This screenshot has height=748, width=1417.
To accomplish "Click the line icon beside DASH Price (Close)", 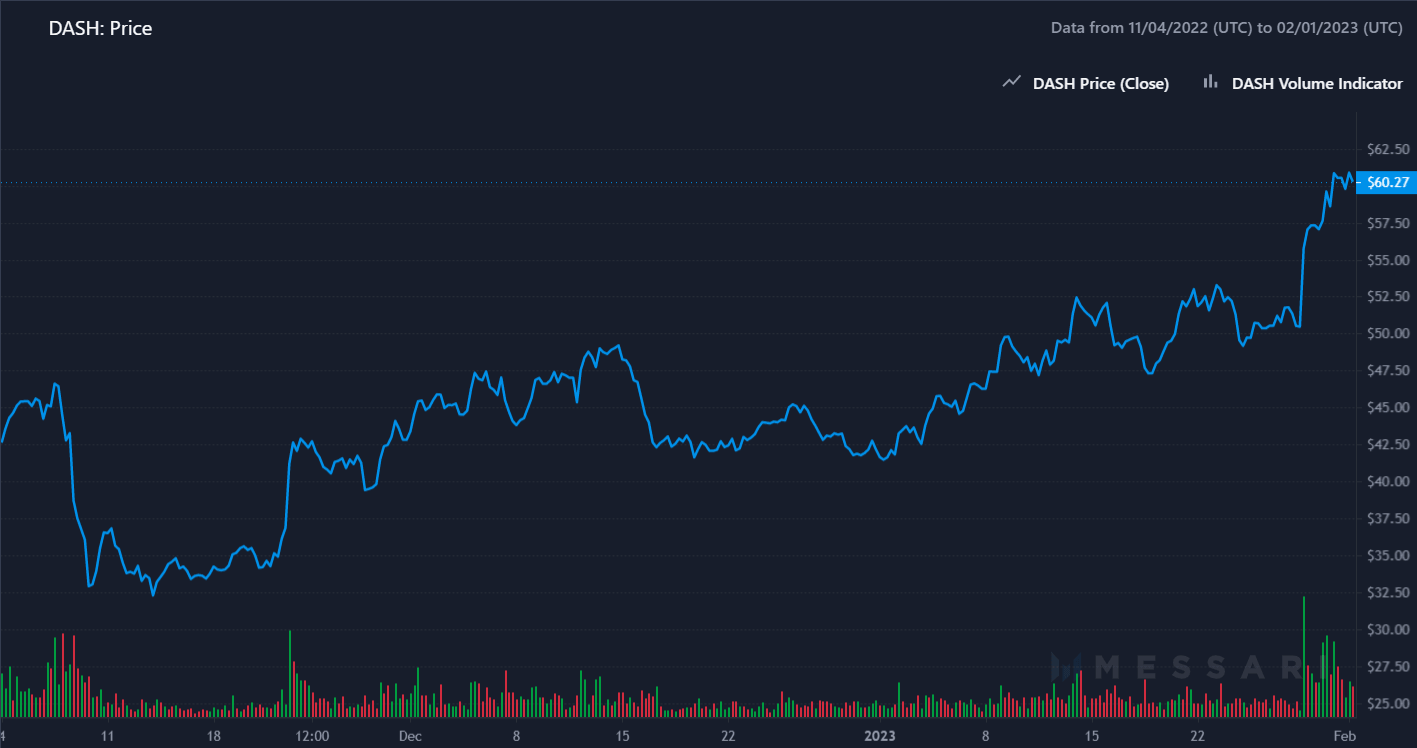I will [1011, 83].
